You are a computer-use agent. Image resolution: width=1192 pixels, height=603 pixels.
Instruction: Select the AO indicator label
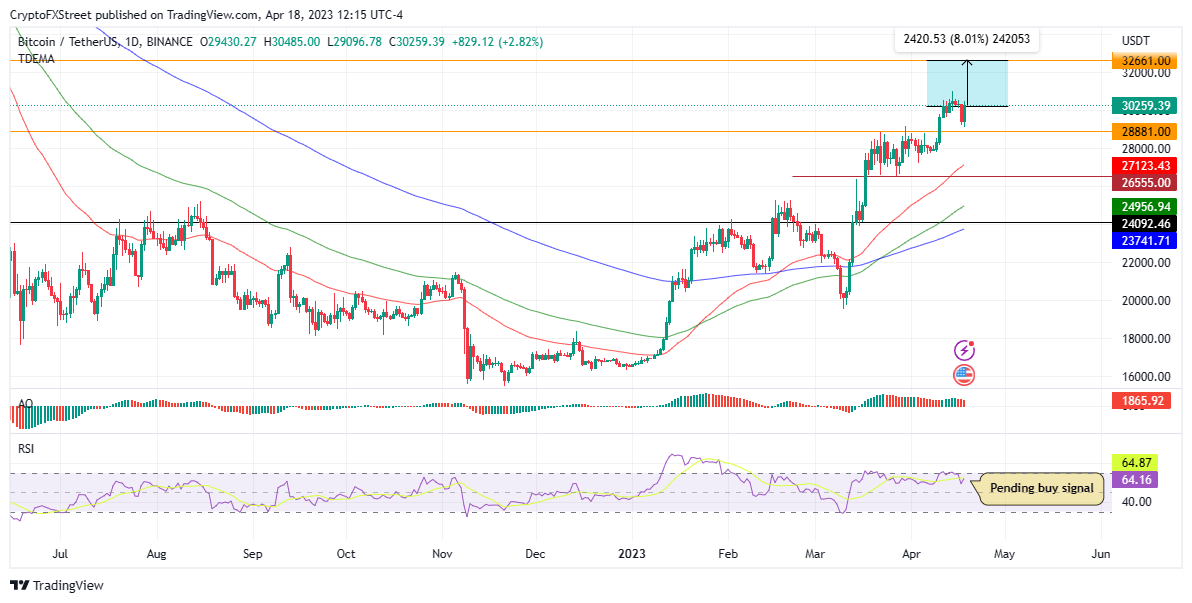click(26, 404)
